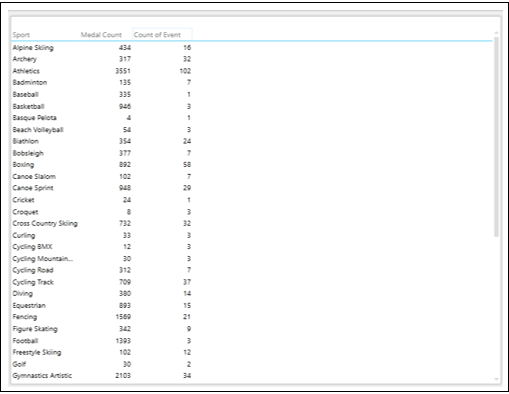Select Gymnastics Artistic event count 34
Image resolution: width=509 pixels, height=394 pixels.
[x=187, y=376]
